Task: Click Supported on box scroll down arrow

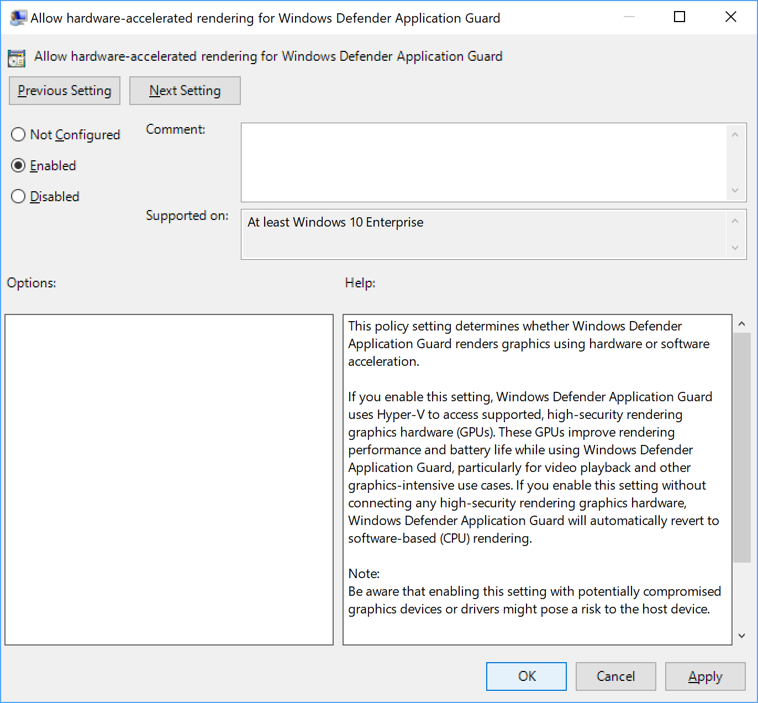Action: pos(737,248)
